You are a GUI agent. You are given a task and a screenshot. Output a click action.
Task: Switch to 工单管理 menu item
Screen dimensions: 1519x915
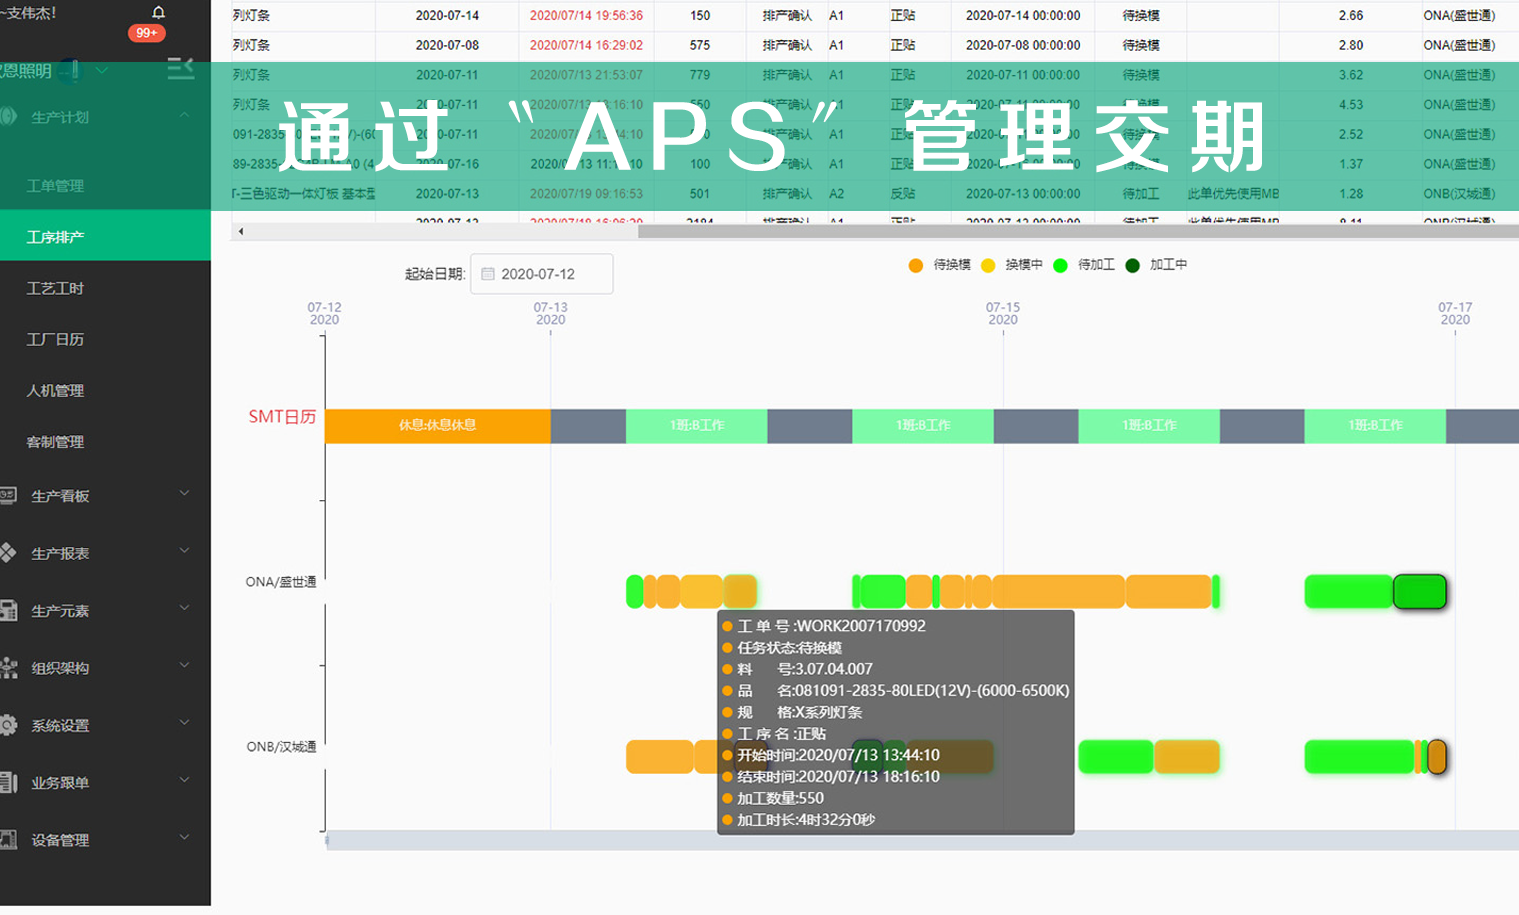[54, 185]
